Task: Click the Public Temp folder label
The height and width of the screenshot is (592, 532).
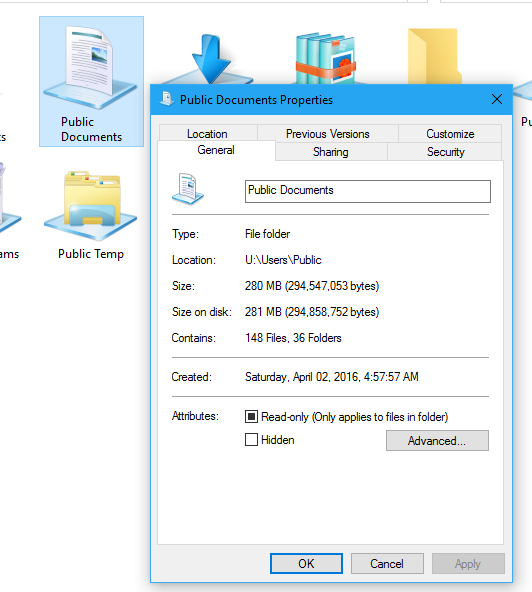Action: (x=91, y=254)
